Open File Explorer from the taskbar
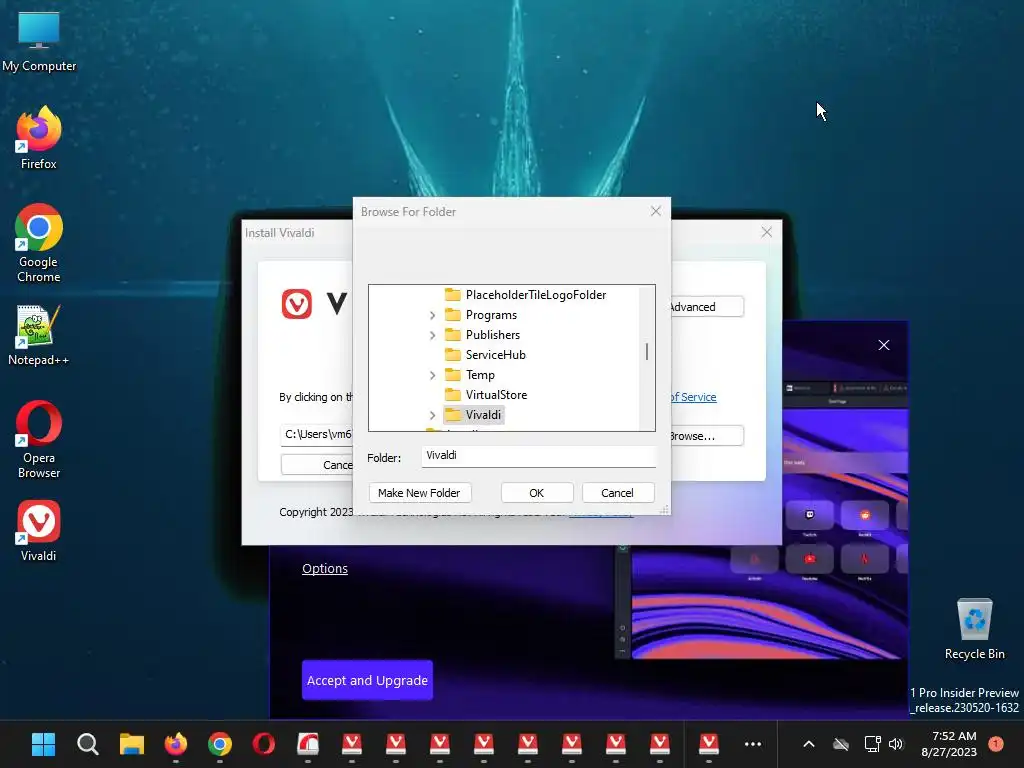Screen dimensions: 1024x768 pos(131,744)
